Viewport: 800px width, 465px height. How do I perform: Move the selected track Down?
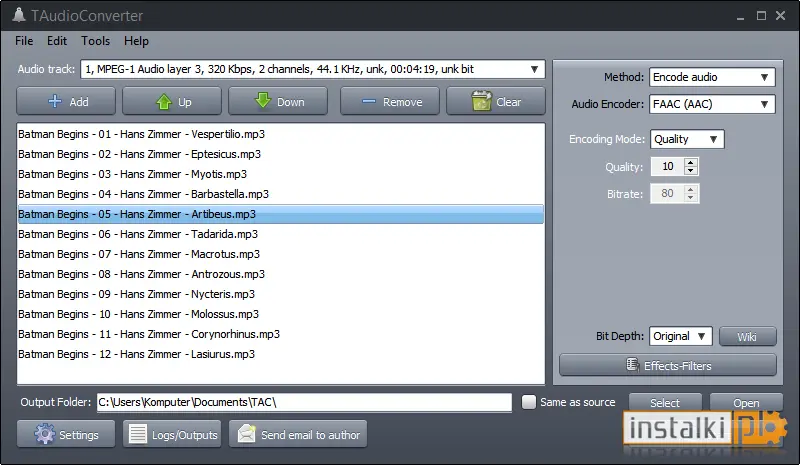[278, 101]
